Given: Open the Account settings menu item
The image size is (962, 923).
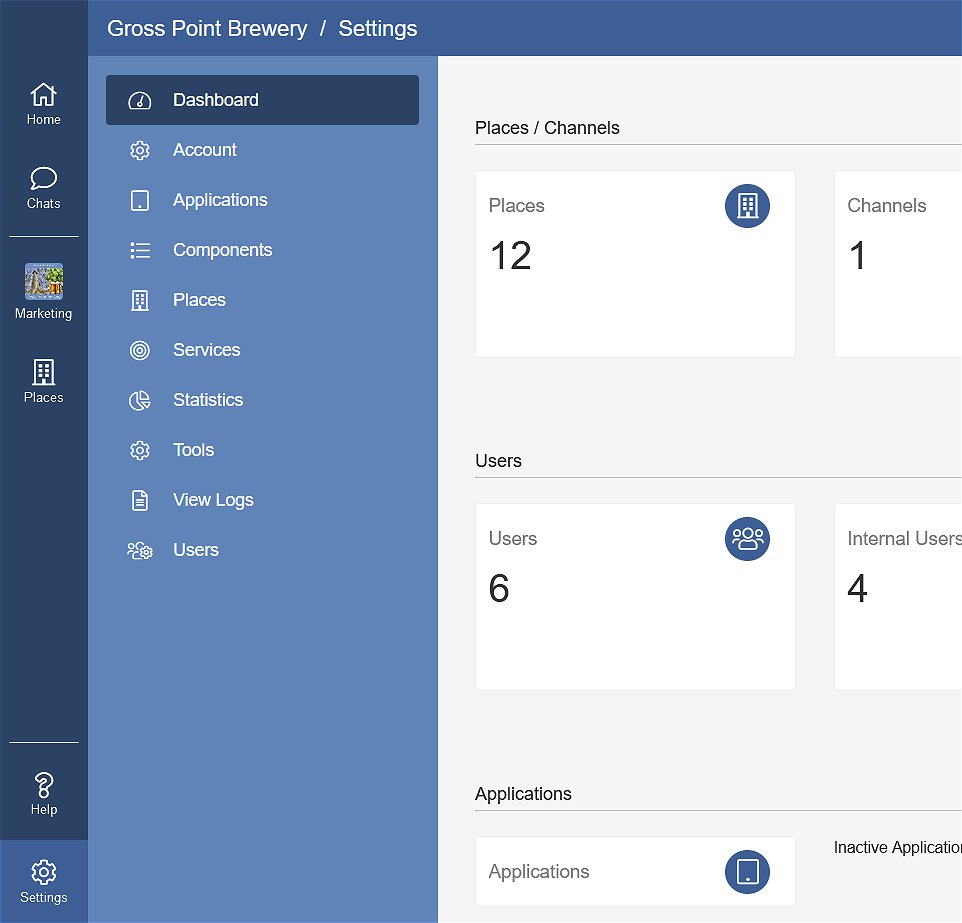Looking at the screenshot, I should [x=262, y=150].
